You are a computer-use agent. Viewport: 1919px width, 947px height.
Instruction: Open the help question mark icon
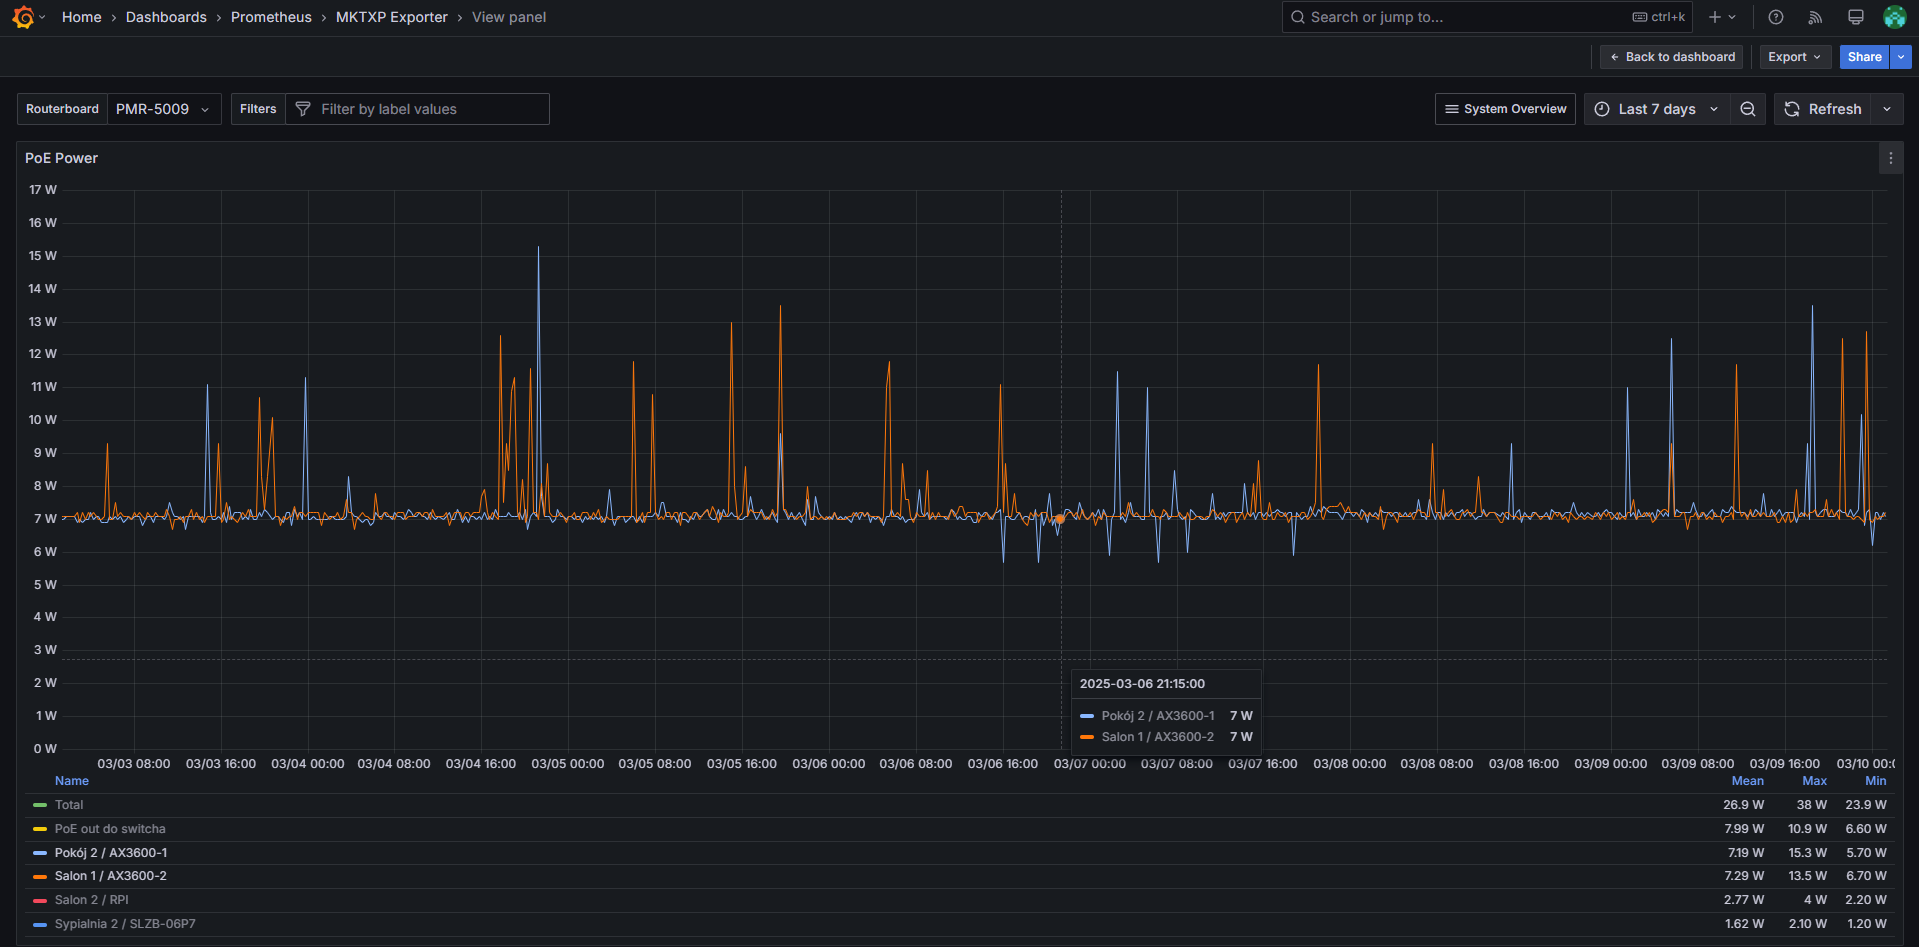(1776, 17)
